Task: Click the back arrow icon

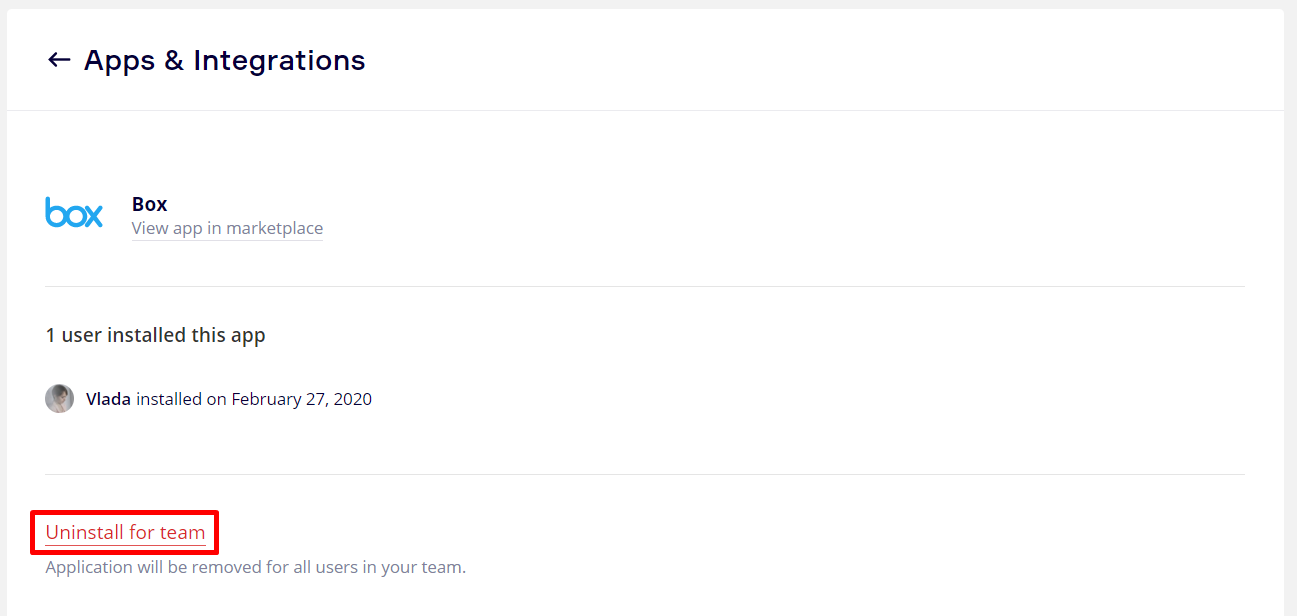Action: (59, 60)
